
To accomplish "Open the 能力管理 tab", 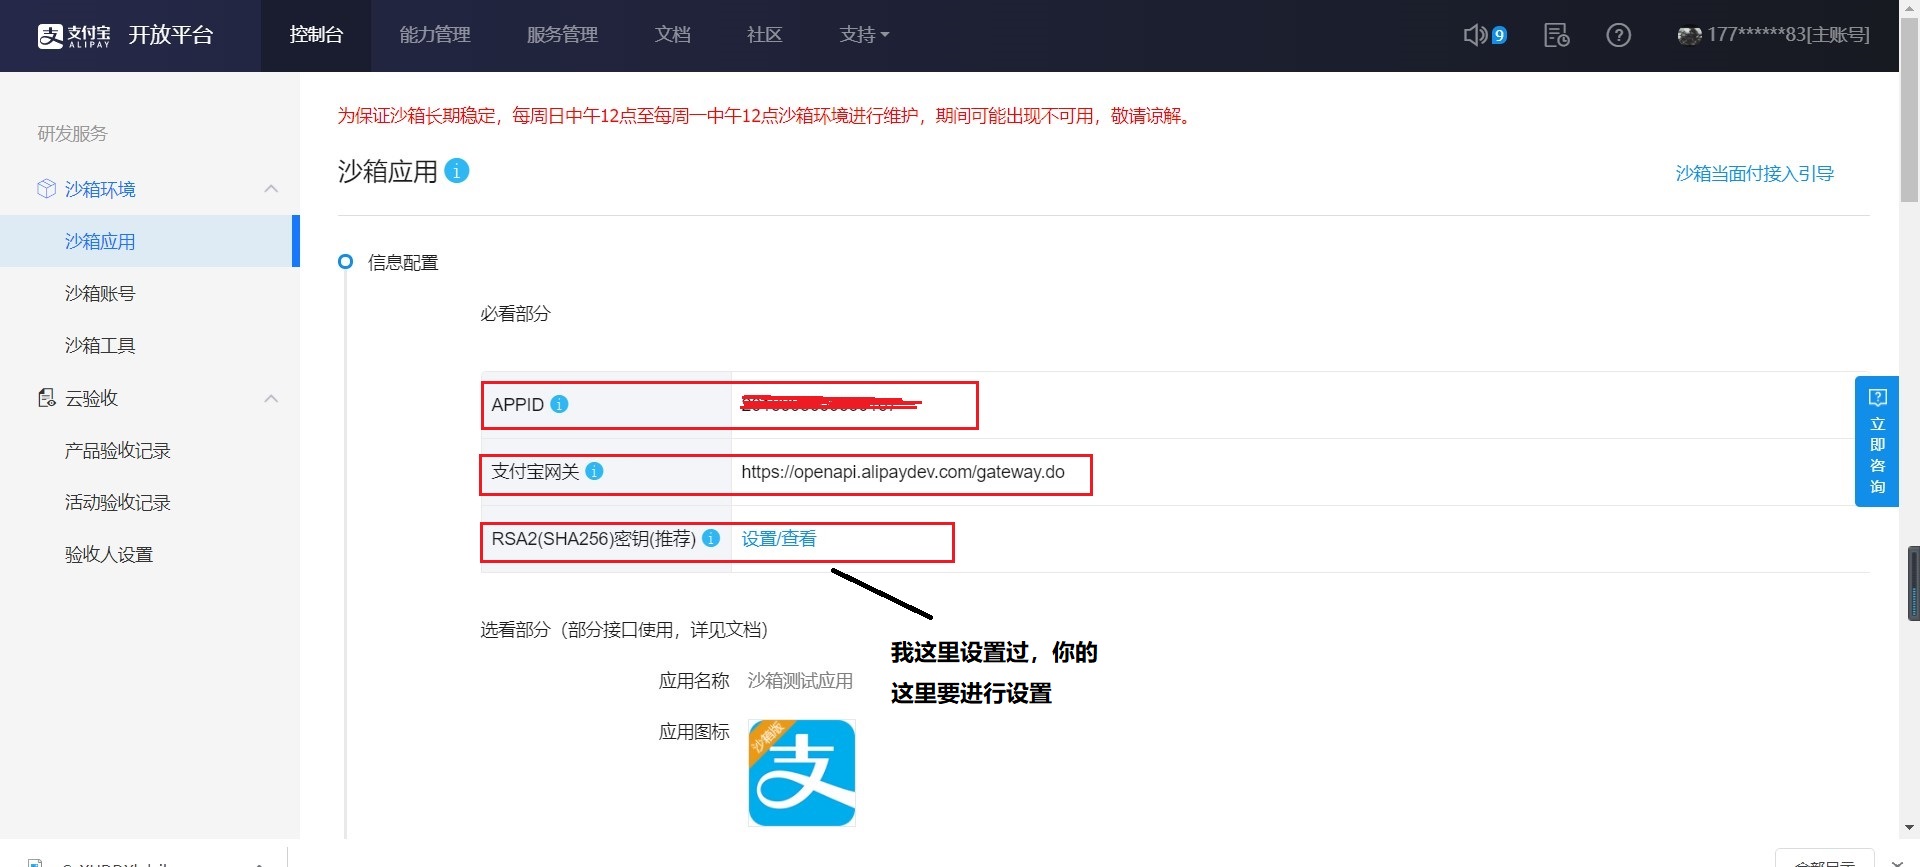I will click(435, 35).
